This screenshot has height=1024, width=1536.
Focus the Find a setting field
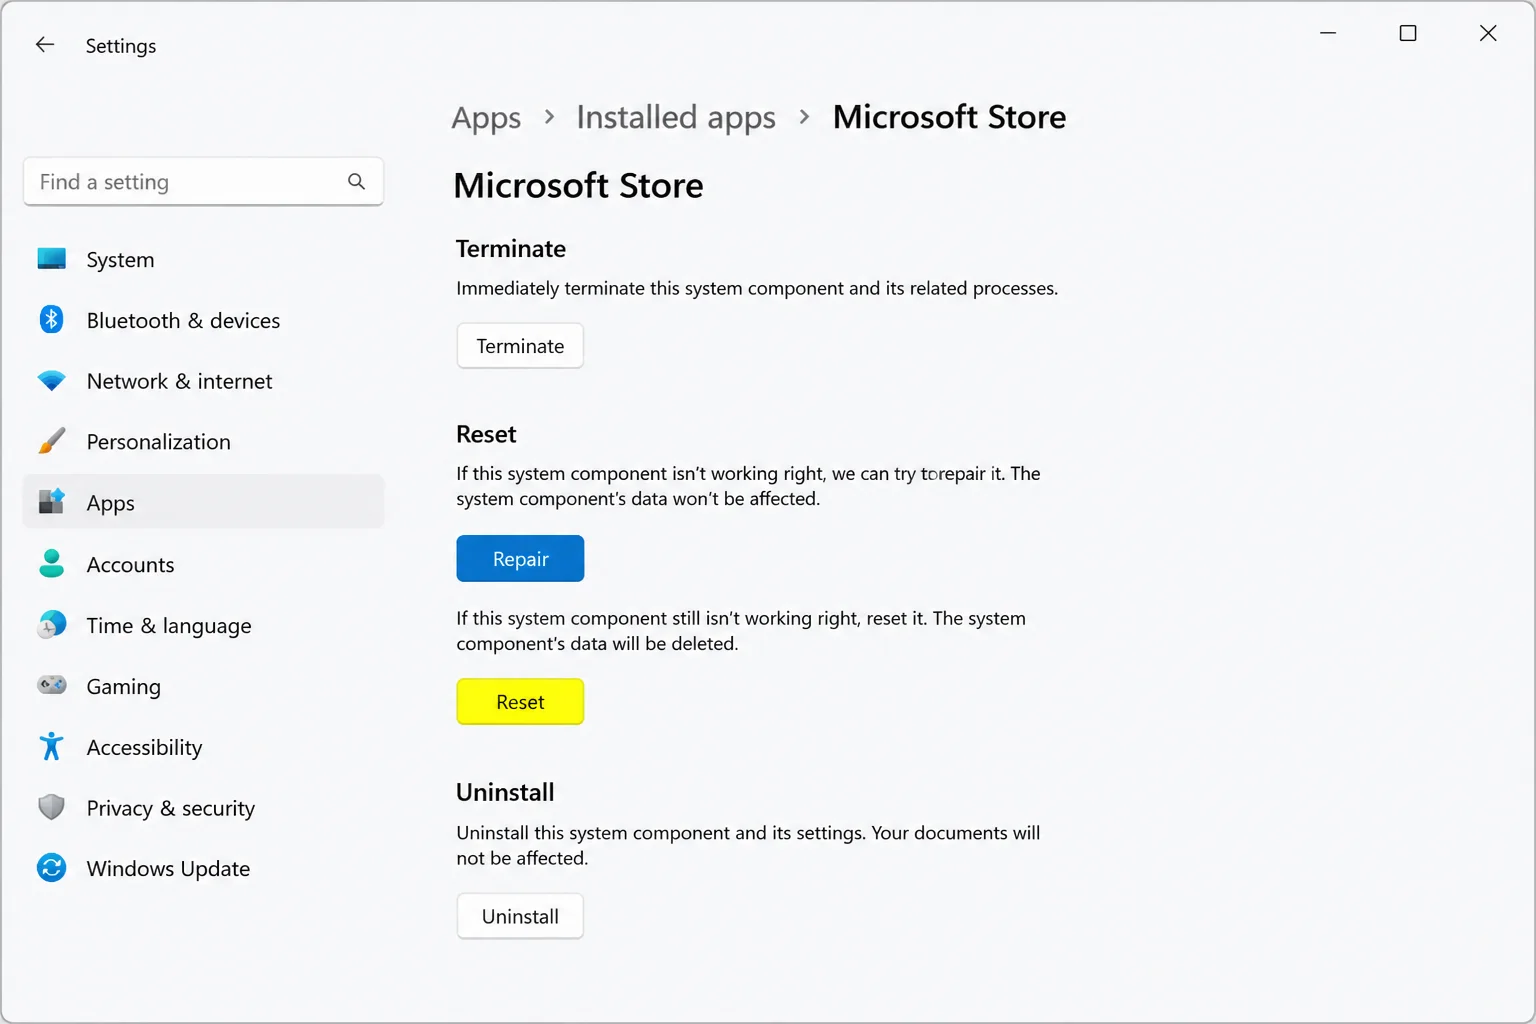point(203,181)
